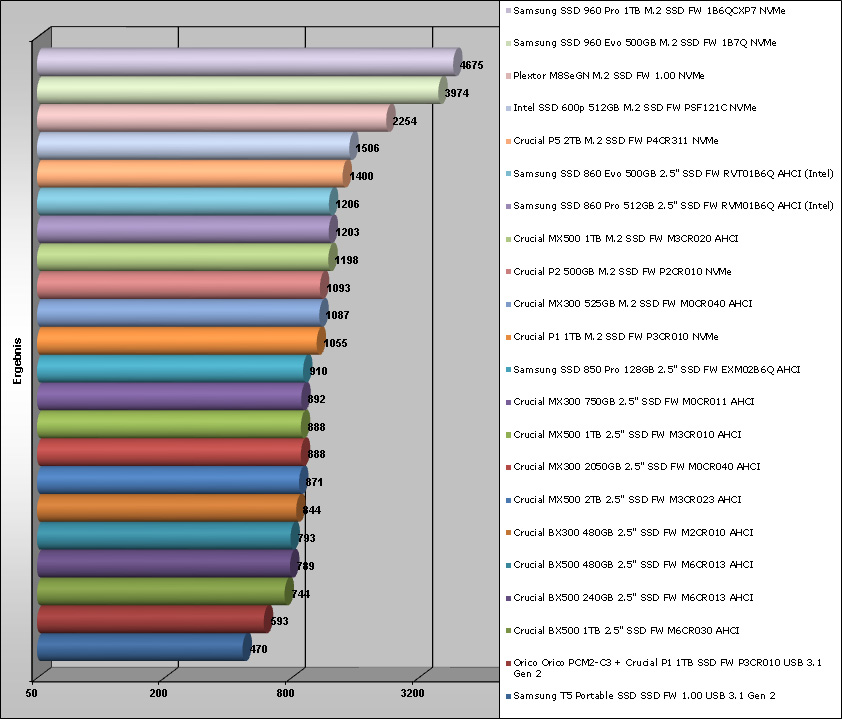Select the value label 1087
The image size is (842, 719).
[x=337, y=315]
